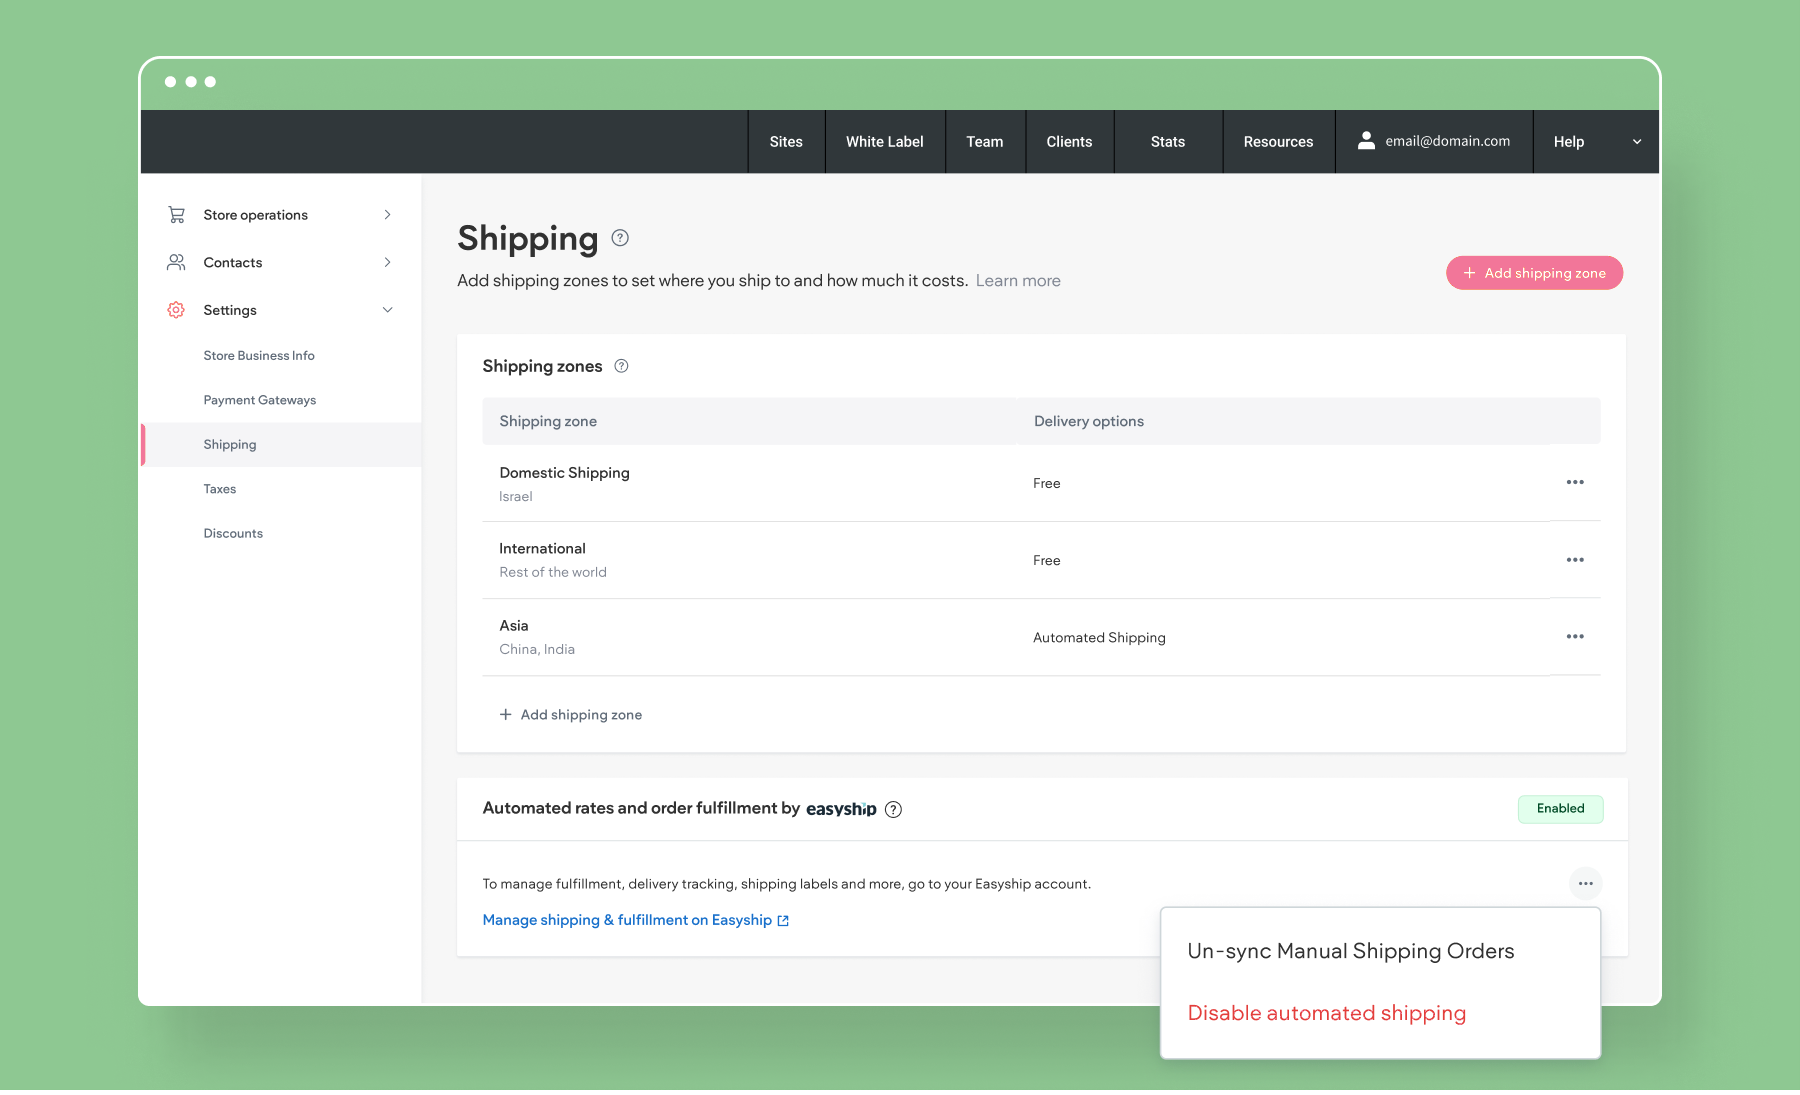Click the Easyship help question mark icon
The width and height of the screenshot is (1800, 1095).
point(893,810)
